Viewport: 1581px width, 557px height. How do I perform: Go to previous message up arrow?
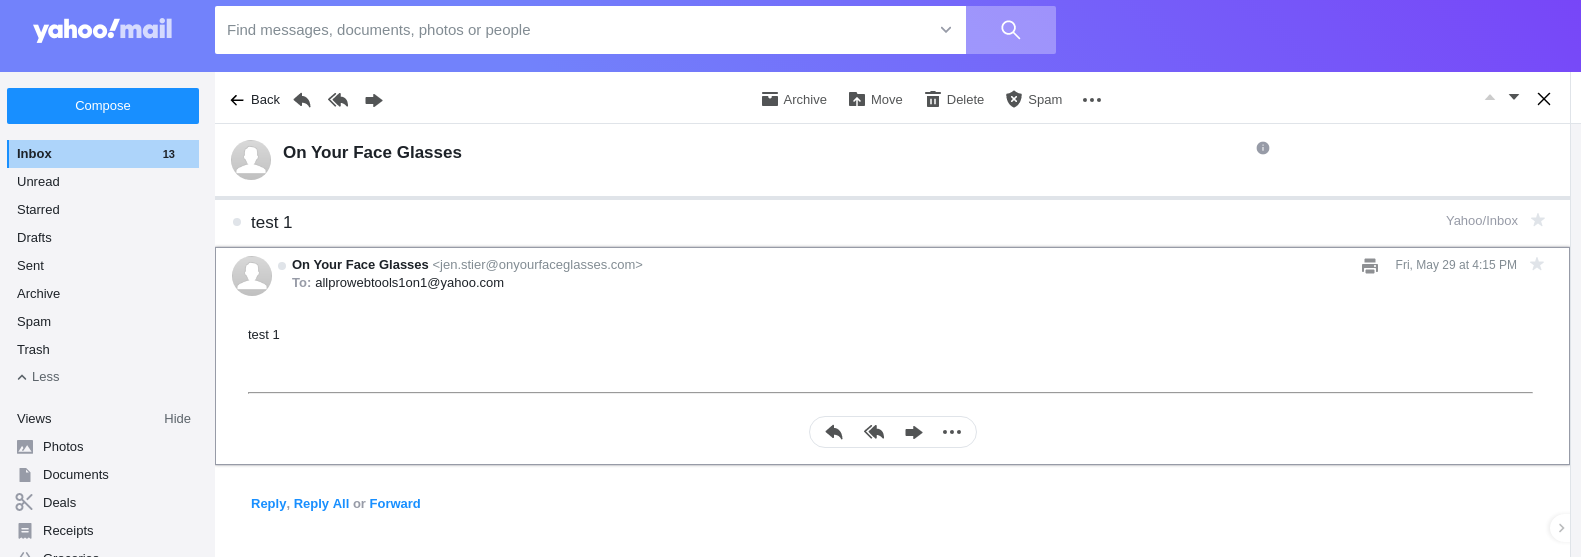pos(1490,98)
